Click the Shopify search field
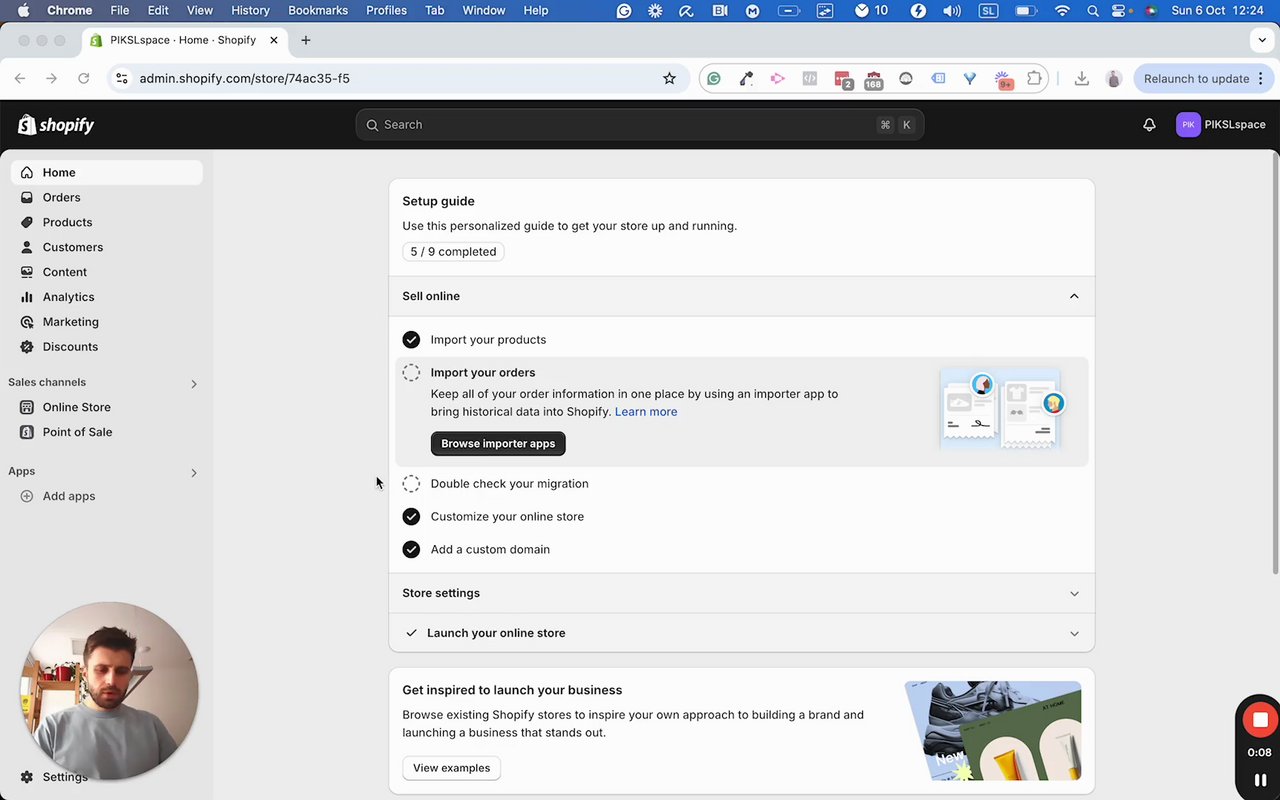1280x800 pixels. click(640, 125)
